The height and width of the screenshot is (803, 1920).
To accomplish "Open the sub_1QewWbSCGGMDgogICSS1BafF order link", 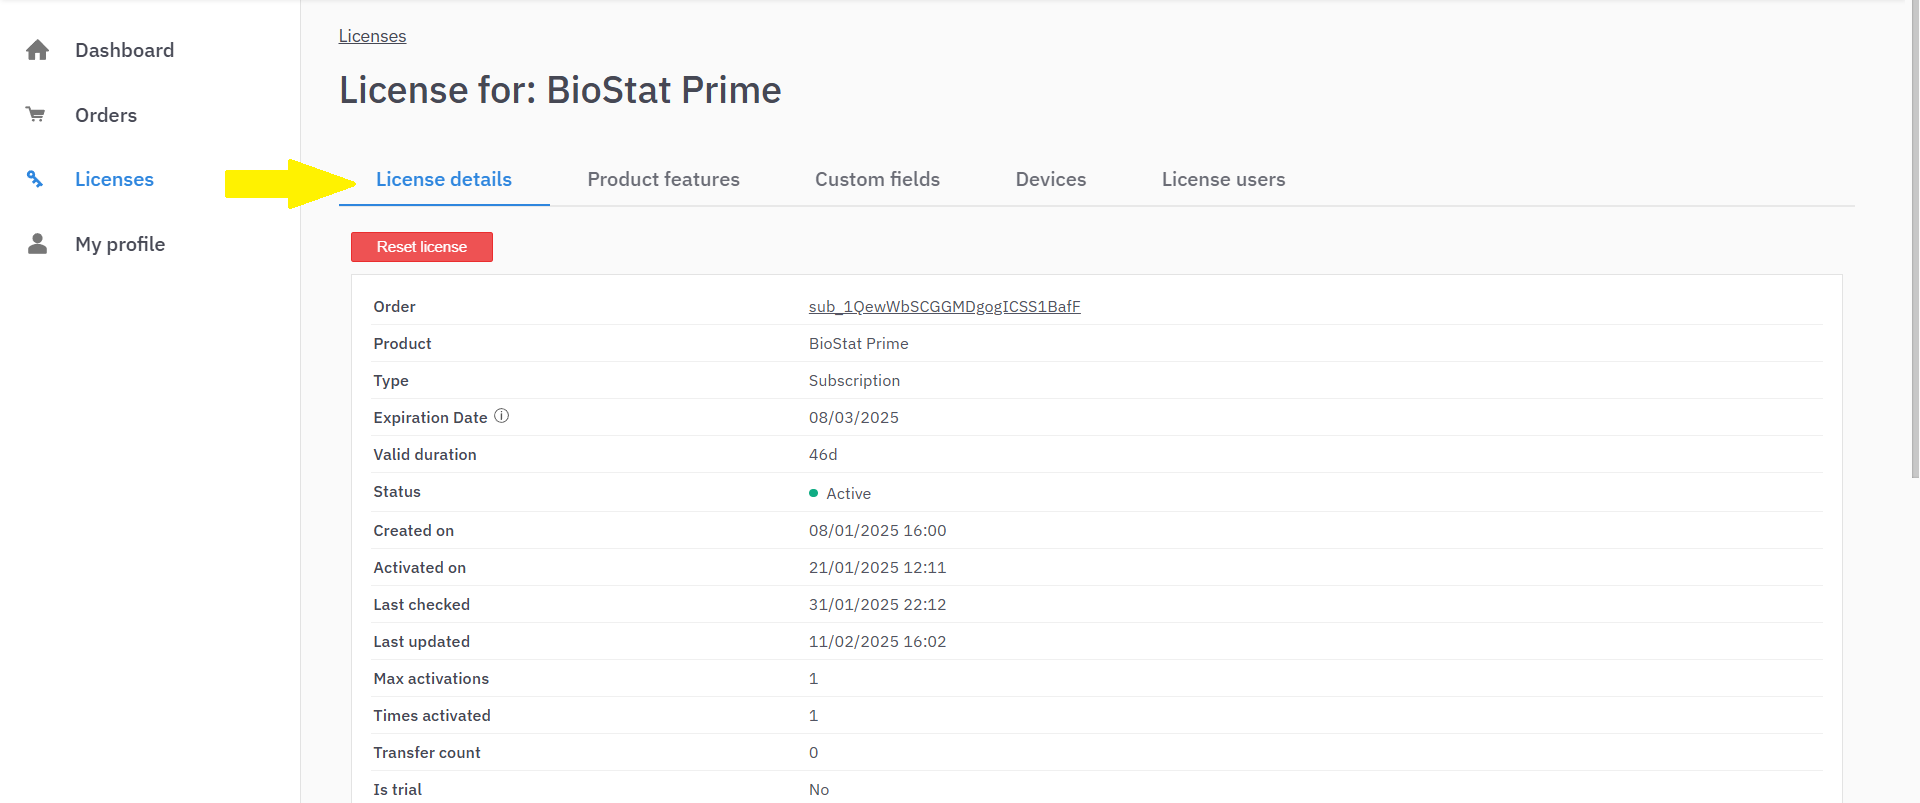I will (x=944, y=306).
